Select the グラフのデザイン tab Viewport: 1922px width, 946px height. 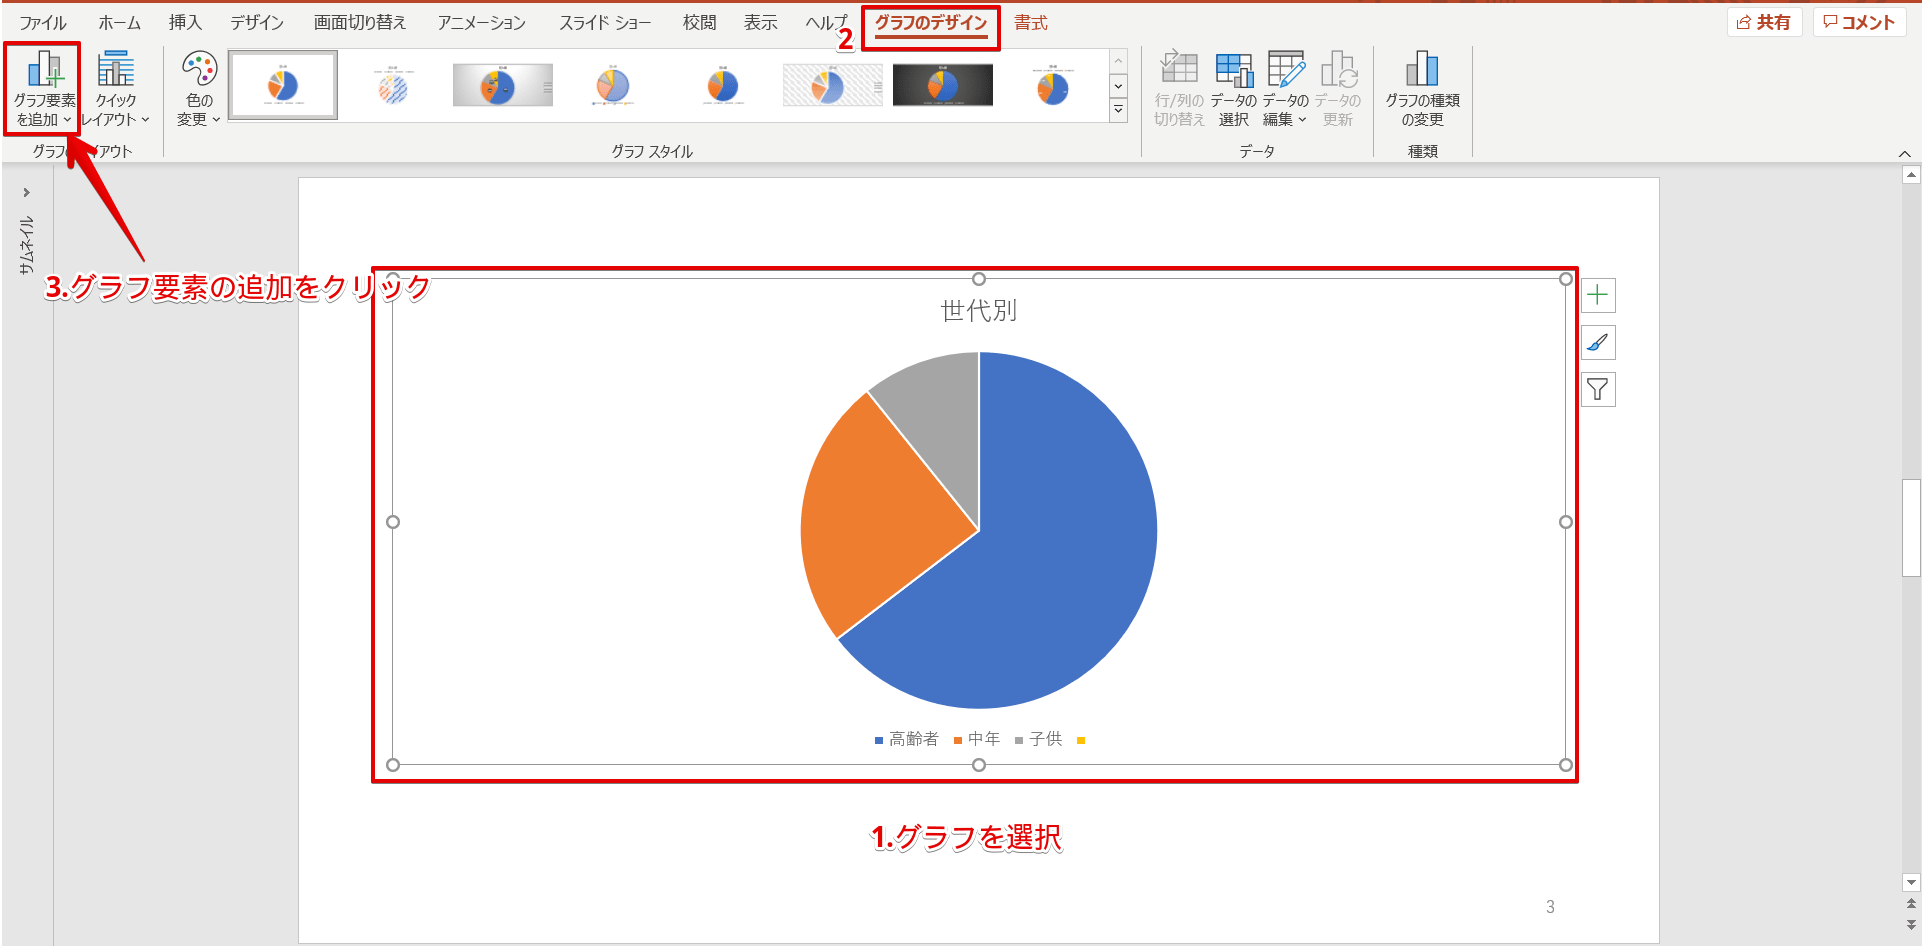(931, 23)
